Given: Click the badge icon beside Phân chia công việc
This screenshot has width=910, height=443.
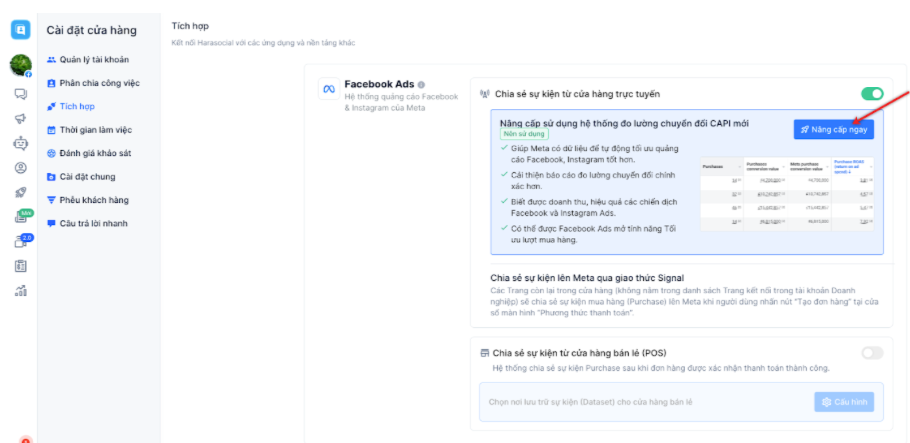Looking at the screenshot, I should tap(51, 83).
